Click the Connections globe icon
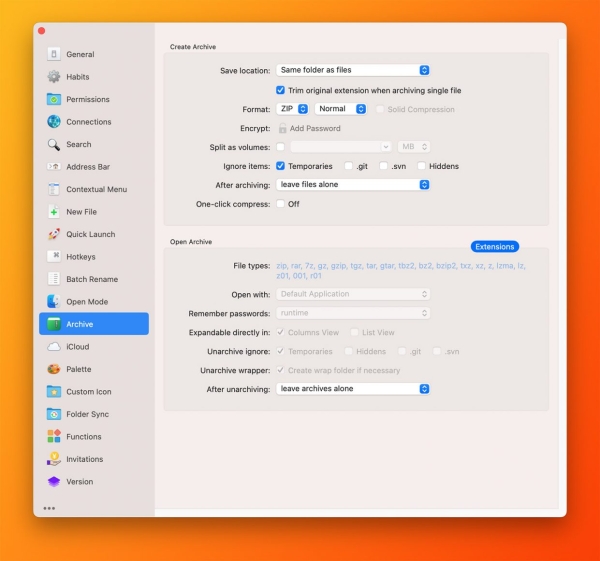The width and height of the screenshot is (600, 561). [54, 122]
